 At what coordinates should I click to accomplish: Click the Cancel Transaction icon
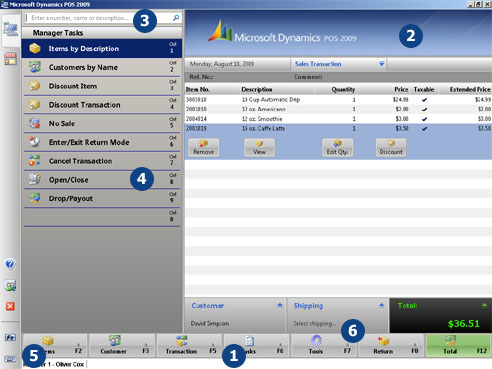coord(34,161)
